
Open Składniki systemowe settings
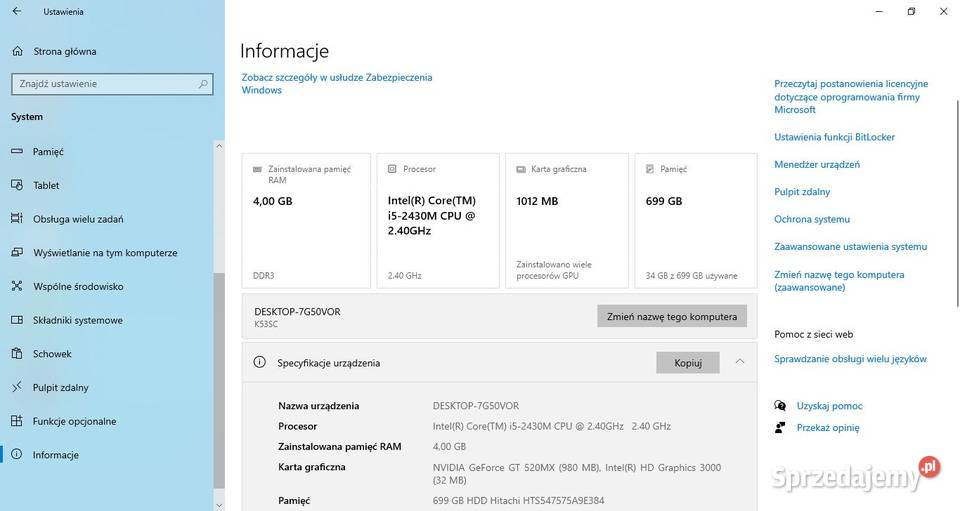pos(78,320)
